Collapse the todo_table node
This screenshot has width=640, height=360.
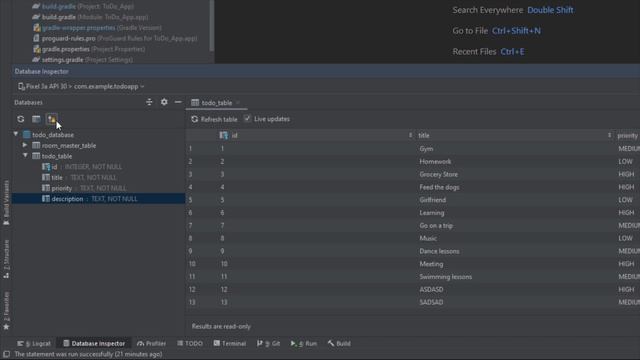coord(25,156)
